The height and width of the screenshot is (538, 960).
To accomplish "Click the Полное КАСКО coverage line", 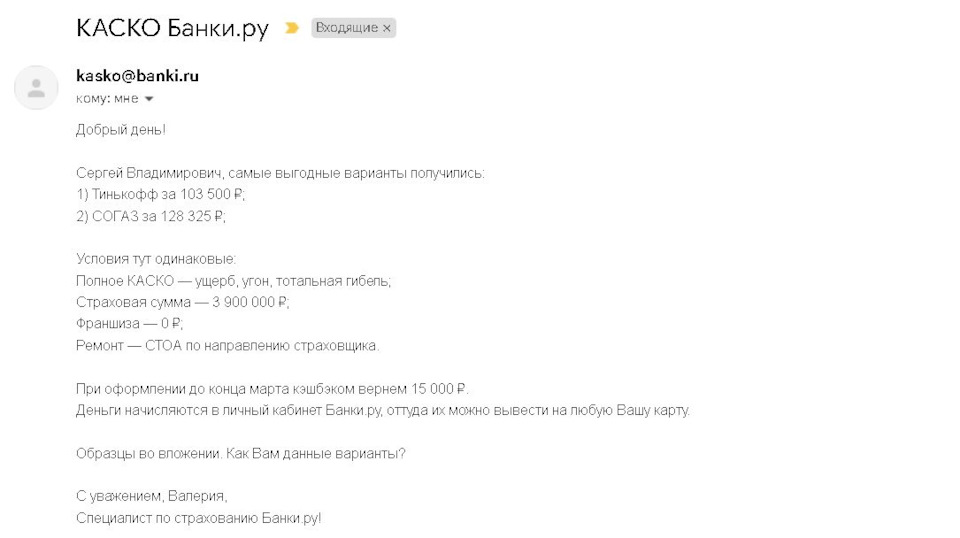I will point(233,281).
